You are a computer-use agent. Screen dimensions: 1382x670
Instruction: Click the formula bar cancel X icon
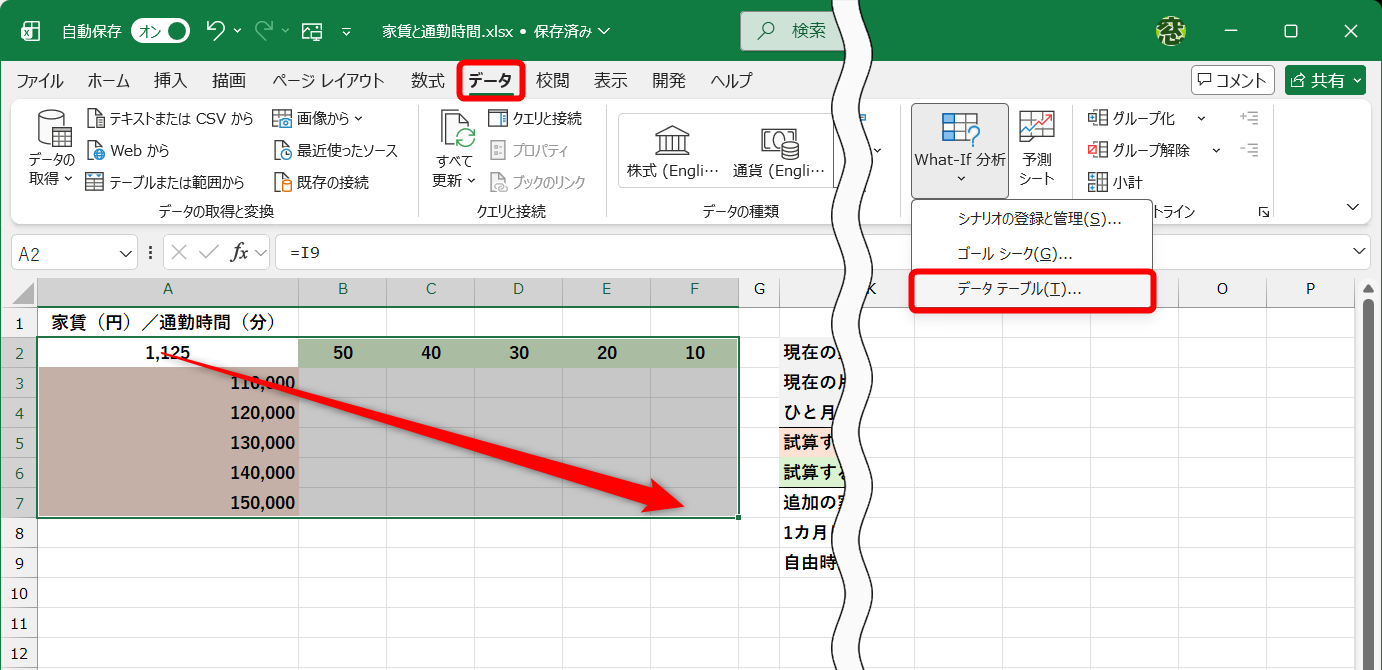coord(180,253)
